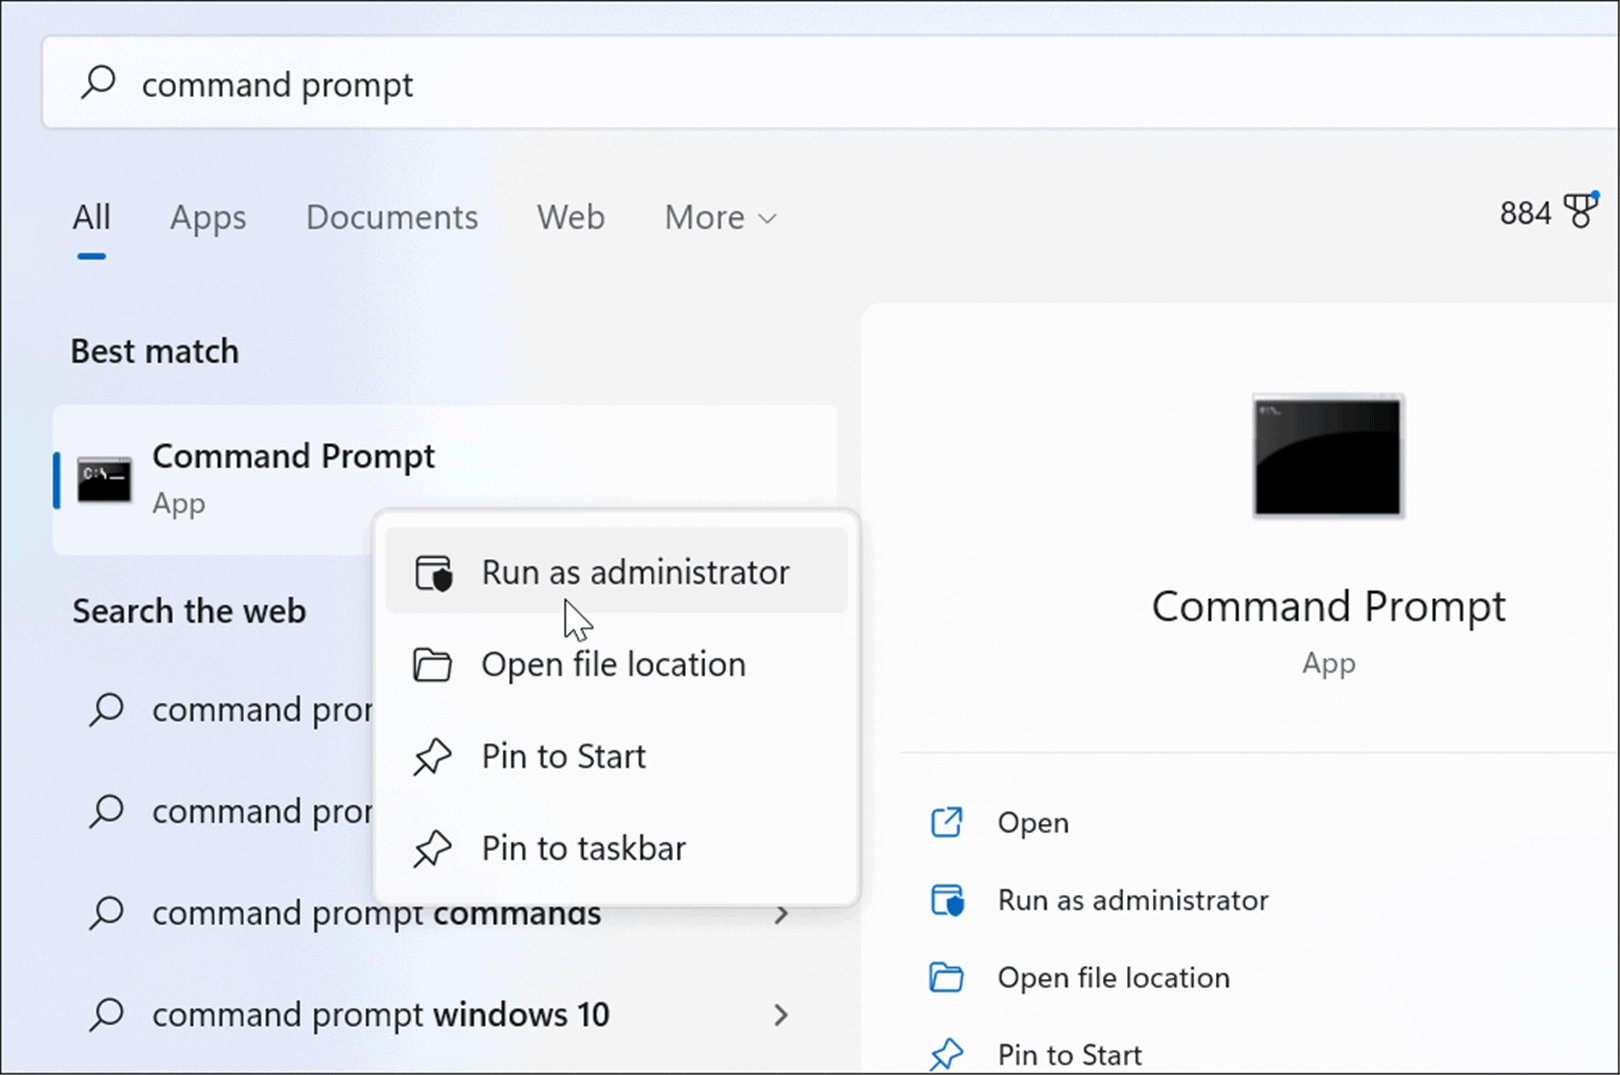
Task: Click the pin icon beside Pin to Start
Action: pos(433,756)
